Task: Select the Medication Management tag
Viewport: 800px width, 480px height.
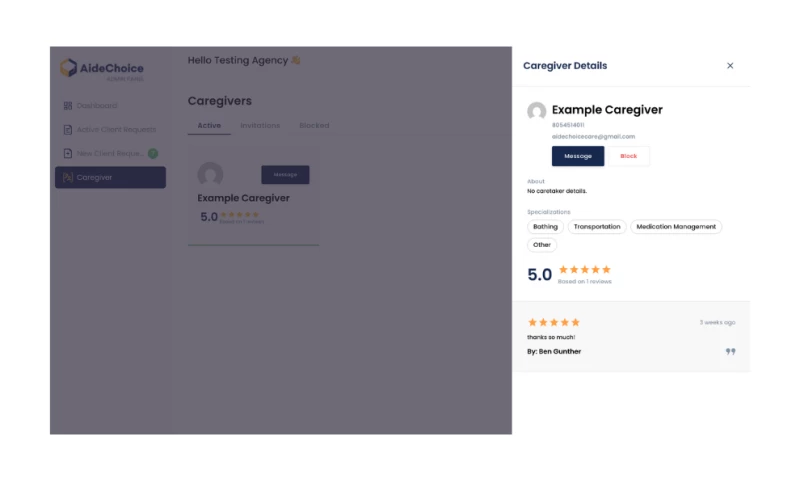Action: tap(676, 227)
